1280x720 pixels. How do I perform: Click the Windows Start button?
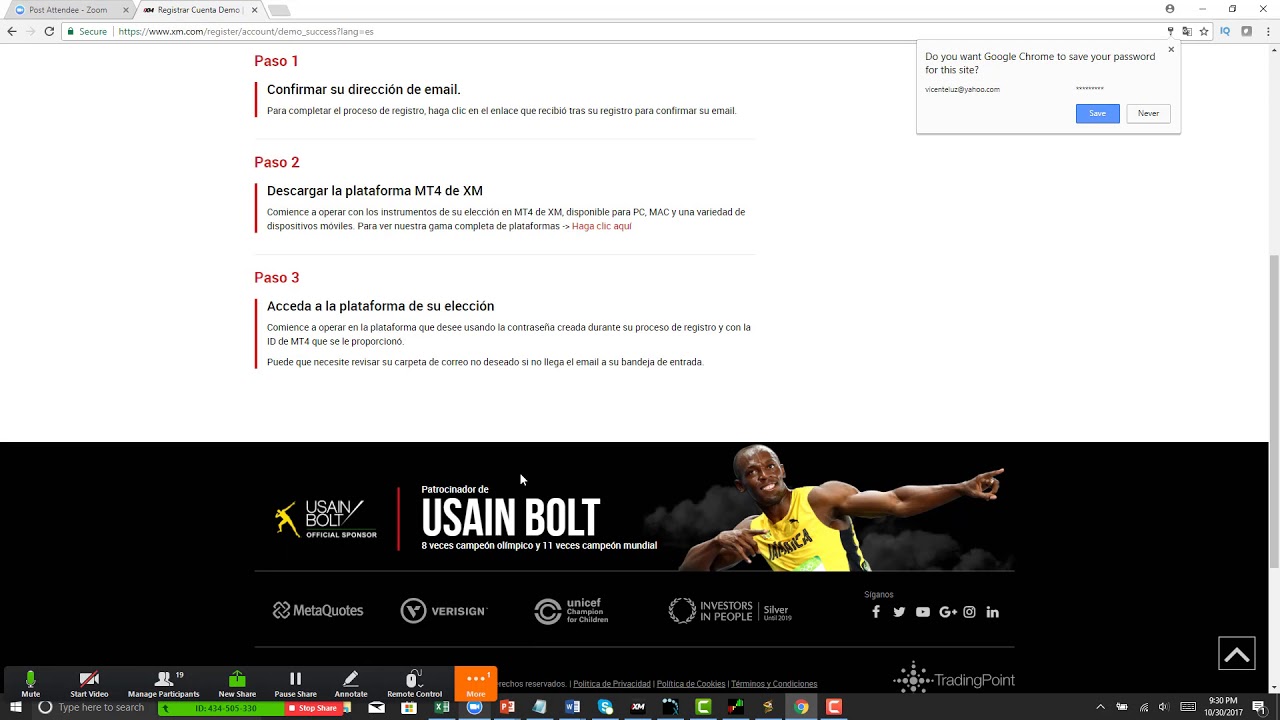tap(16, 707)
